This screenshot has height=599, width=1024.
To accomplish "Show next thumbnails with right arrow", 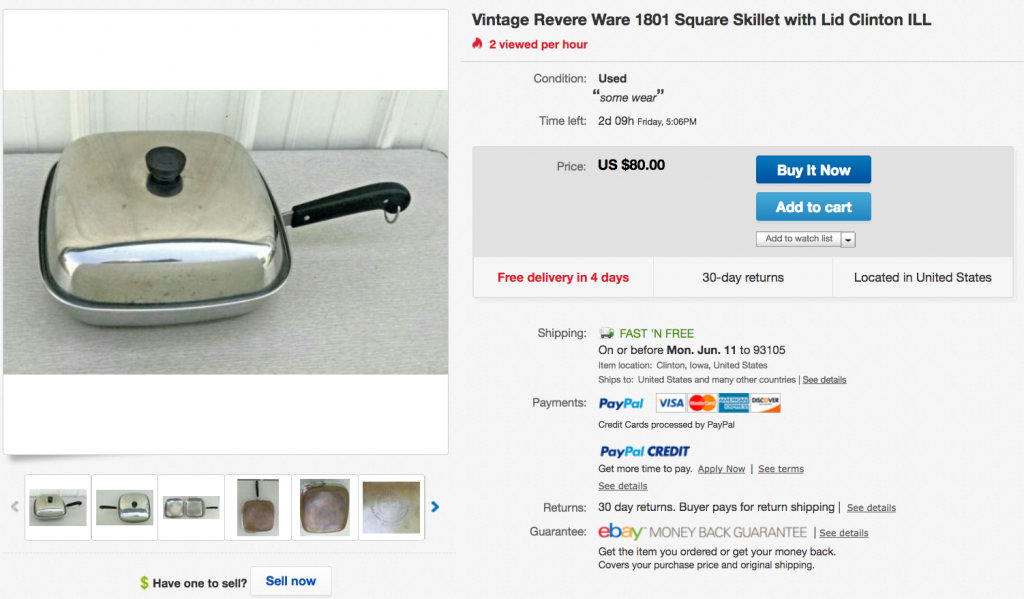I will coord(435,507).
